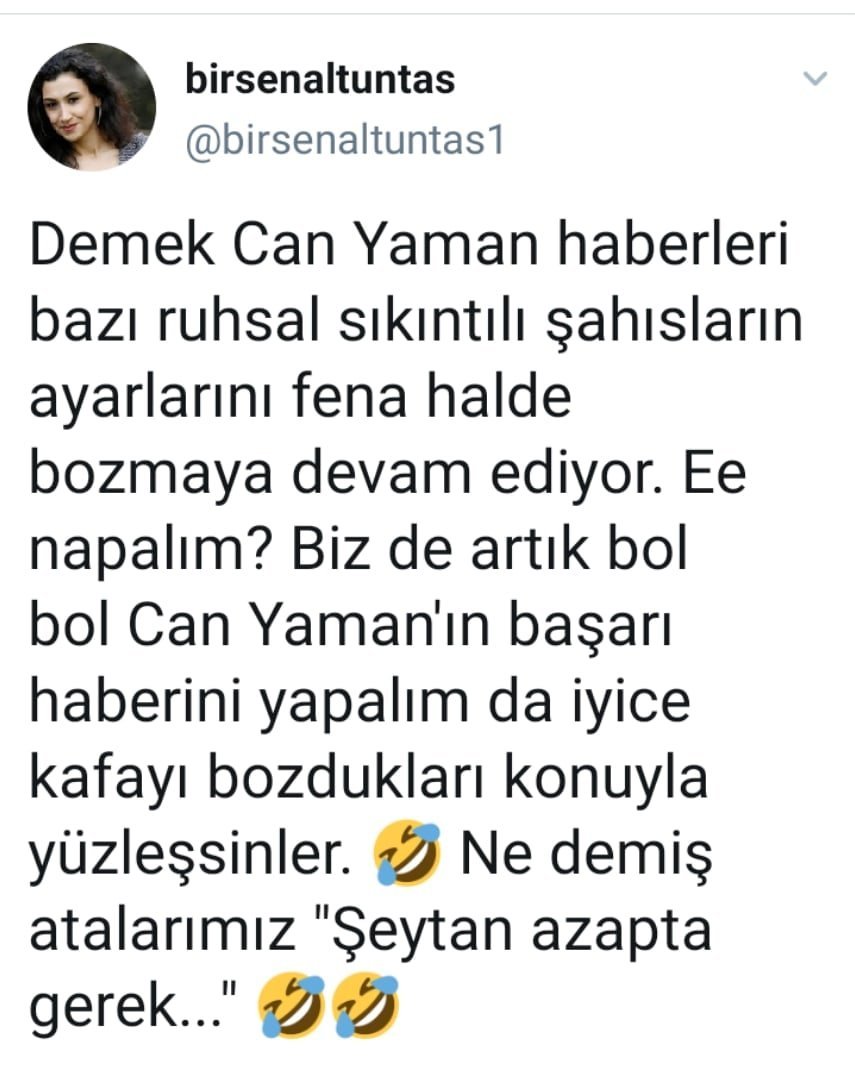Image resolution: width=855 pixels, height=1080 pixels.
Task: Click the laughing emoji after yüzleşsinler
Action: (x=406, y=852)
